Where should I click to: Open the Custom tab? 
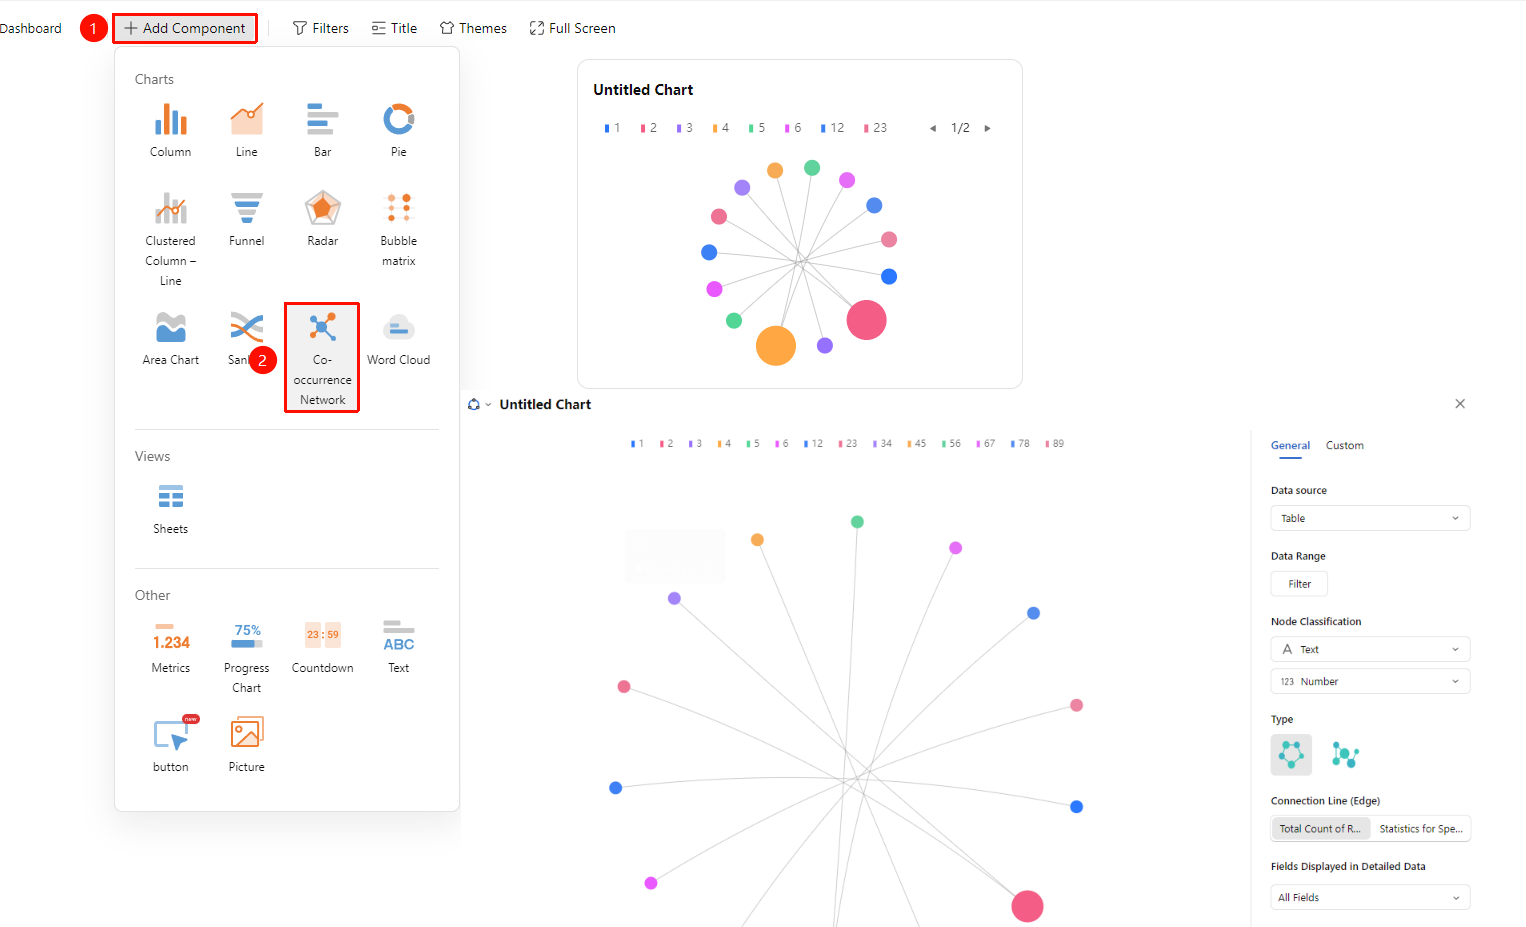coord(1344,445)
